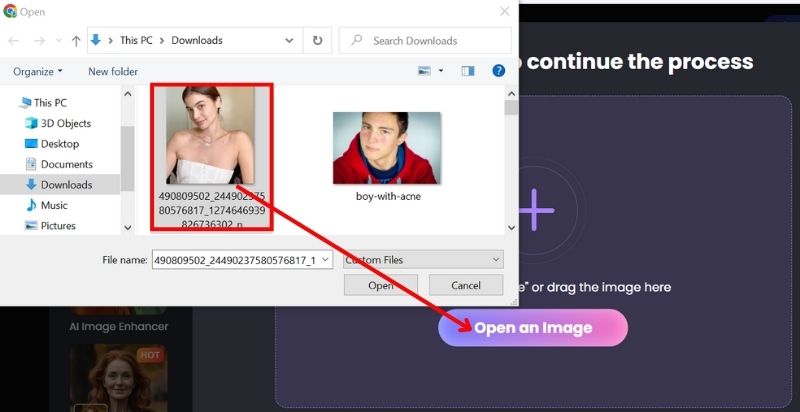
Task: Go back using the back arrow
Action: (13, 41)
